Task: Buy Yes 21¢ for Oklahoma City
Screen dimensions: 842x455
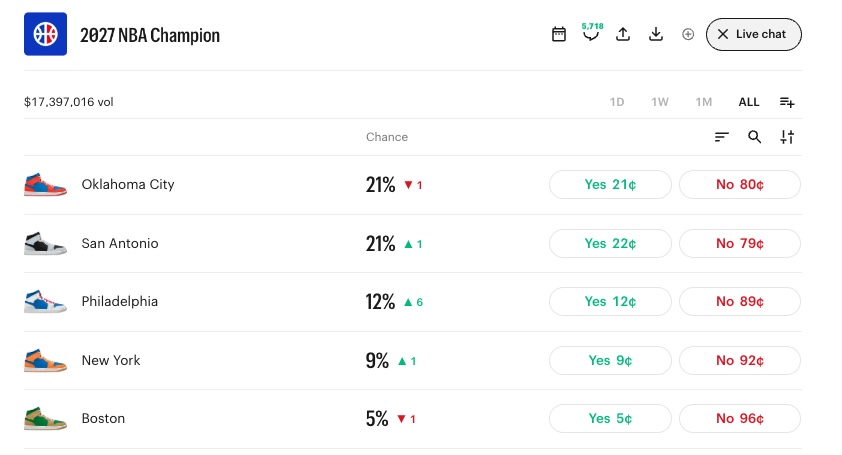Action: [610, 185]
